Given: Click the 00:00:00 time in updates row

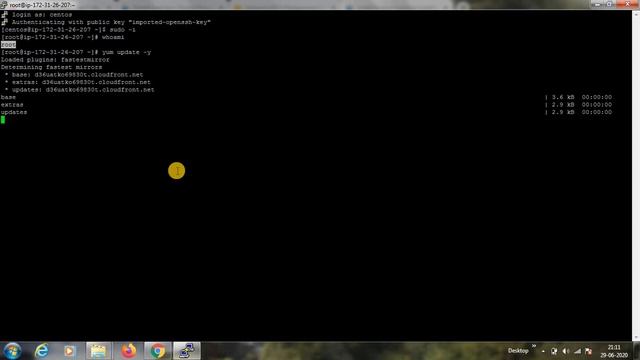Looking at the screenshot, I should (x=597, y=112).
